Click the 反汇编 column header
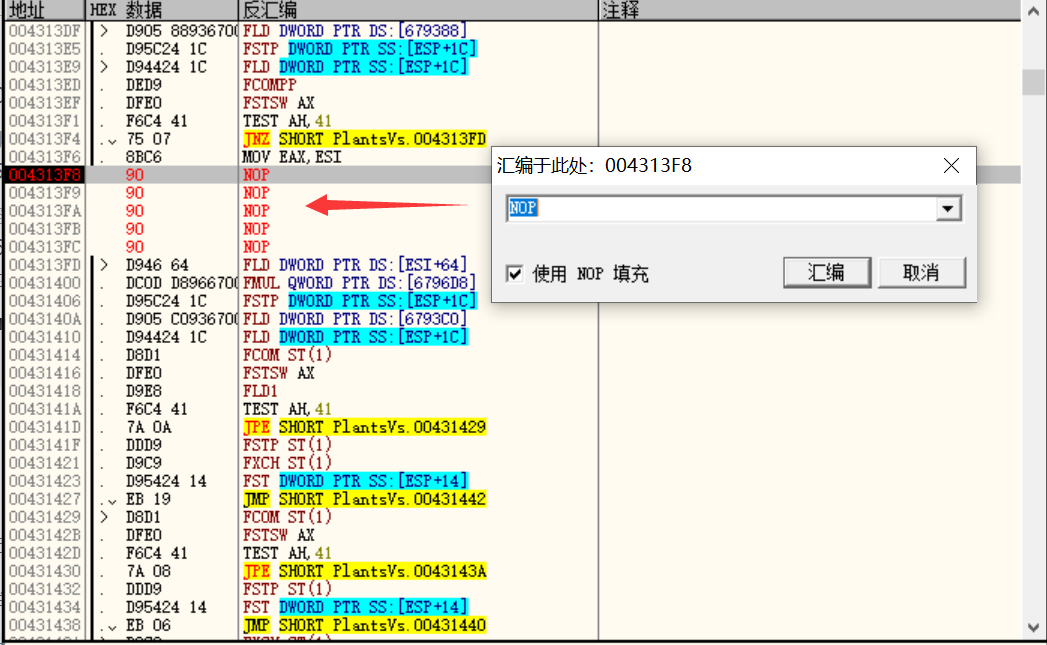 (x=418, y=10)
